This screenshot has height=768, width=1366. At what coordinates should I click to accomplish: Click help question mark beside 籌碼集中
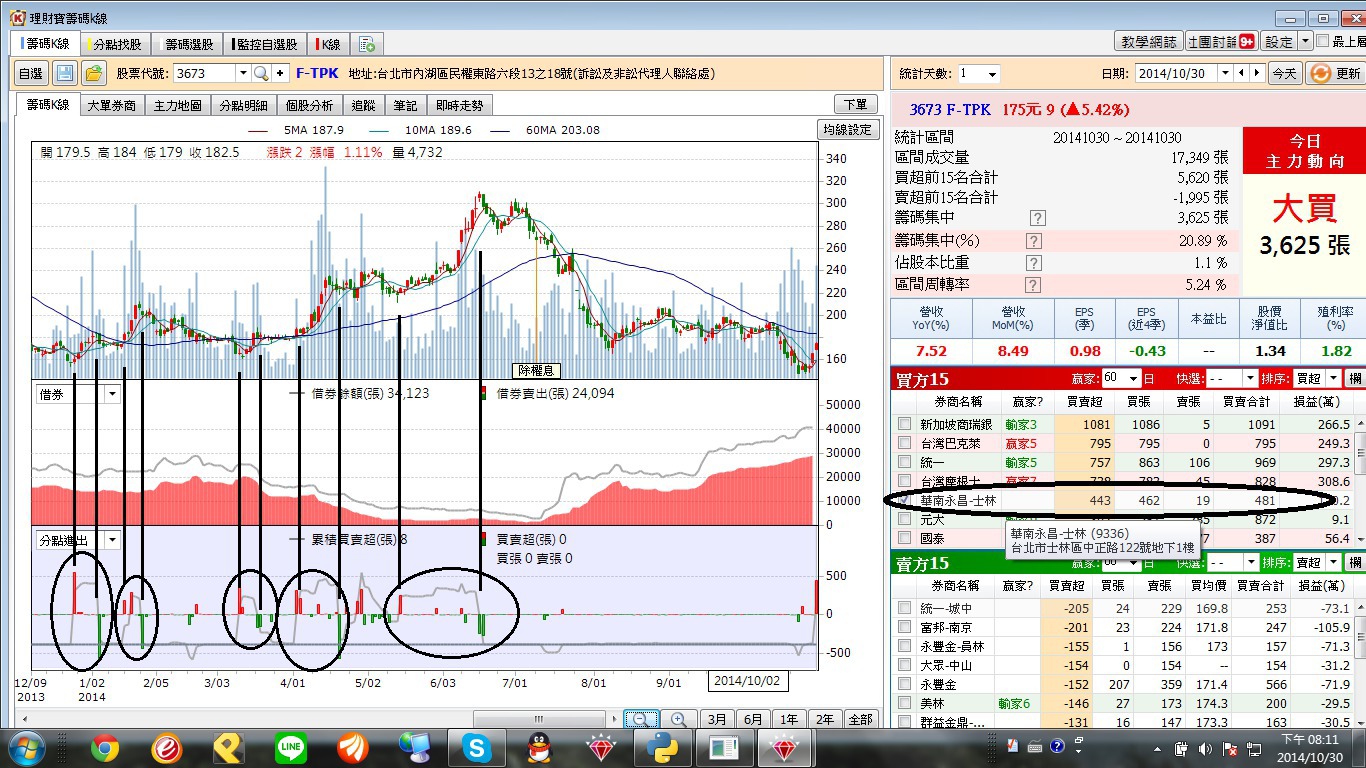[1037, 218]
